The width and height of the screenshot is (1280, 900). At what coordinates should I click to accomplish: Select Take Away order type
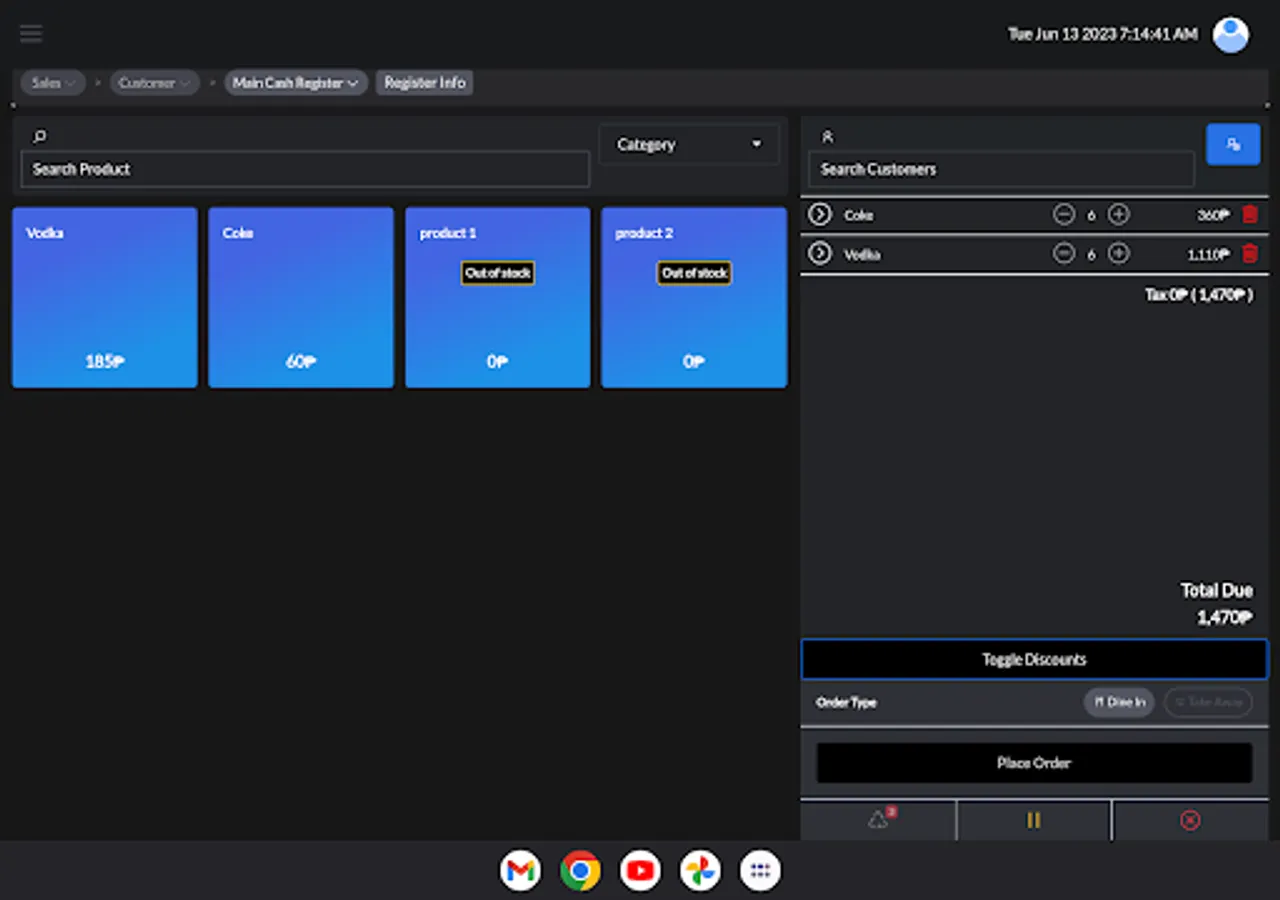(1208, 702)
